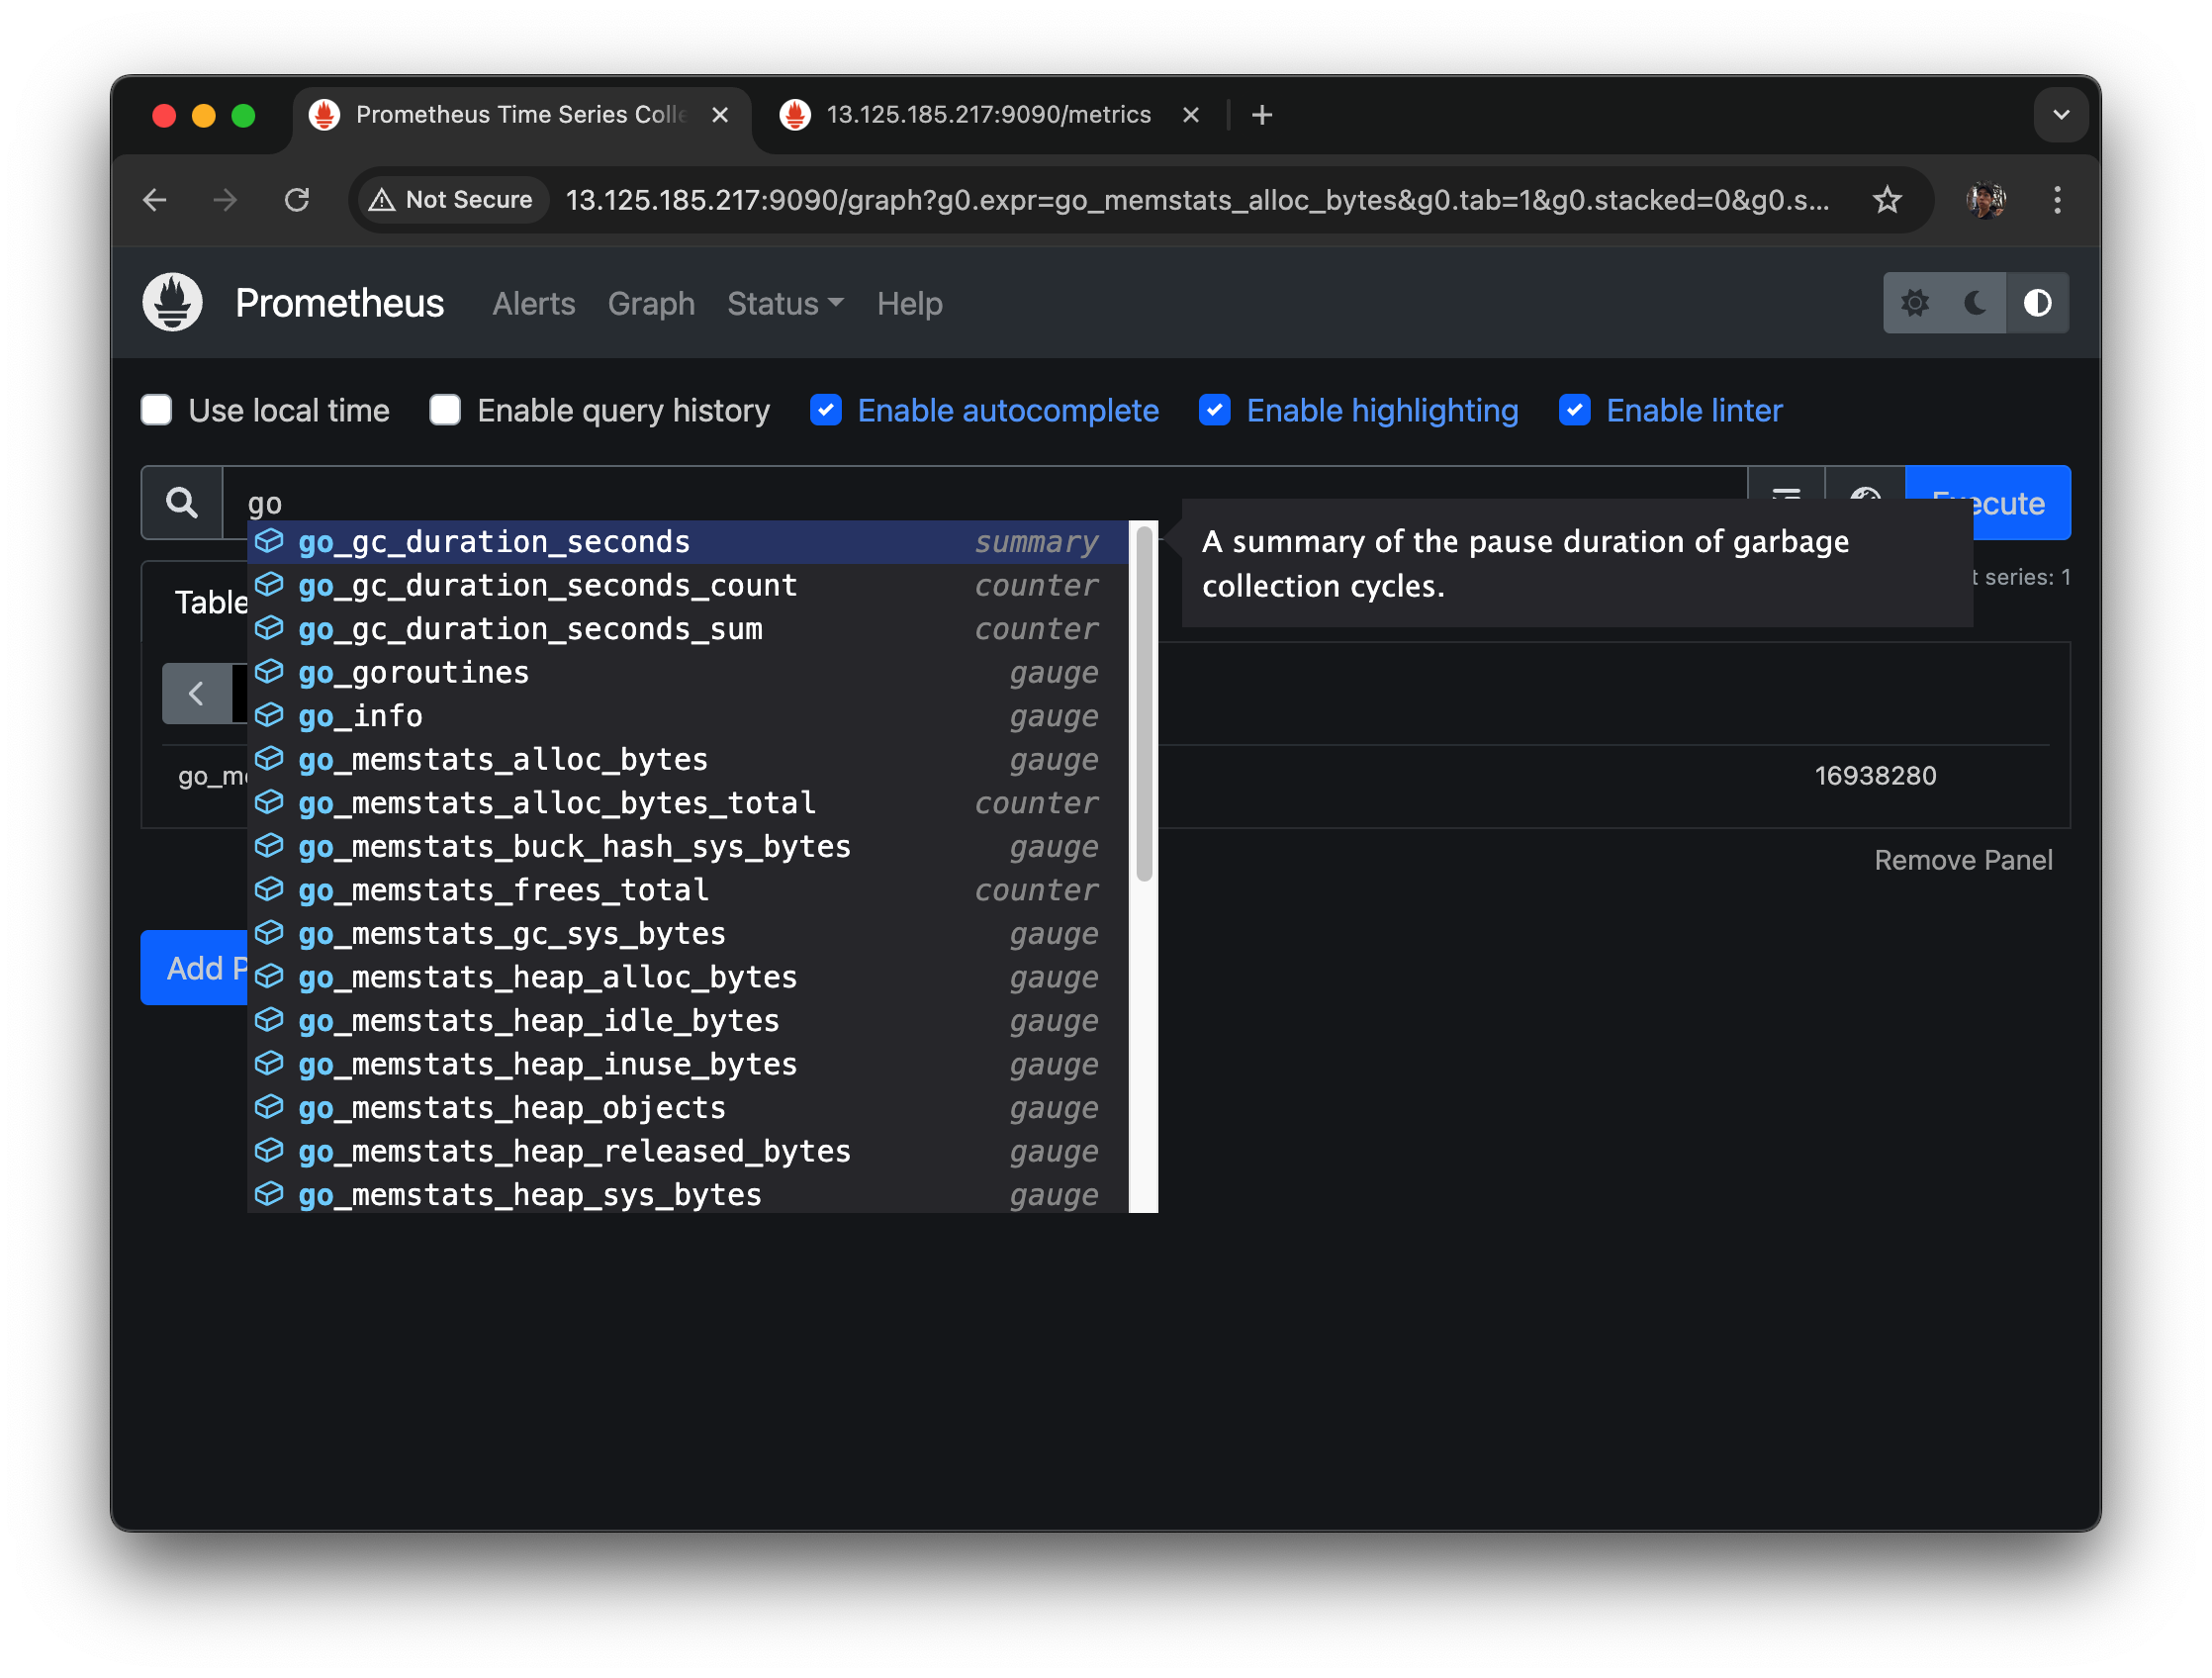Reload the browser page
Image resolution: width=2212 pixels, height=1678 pixels.
(297, 200)
